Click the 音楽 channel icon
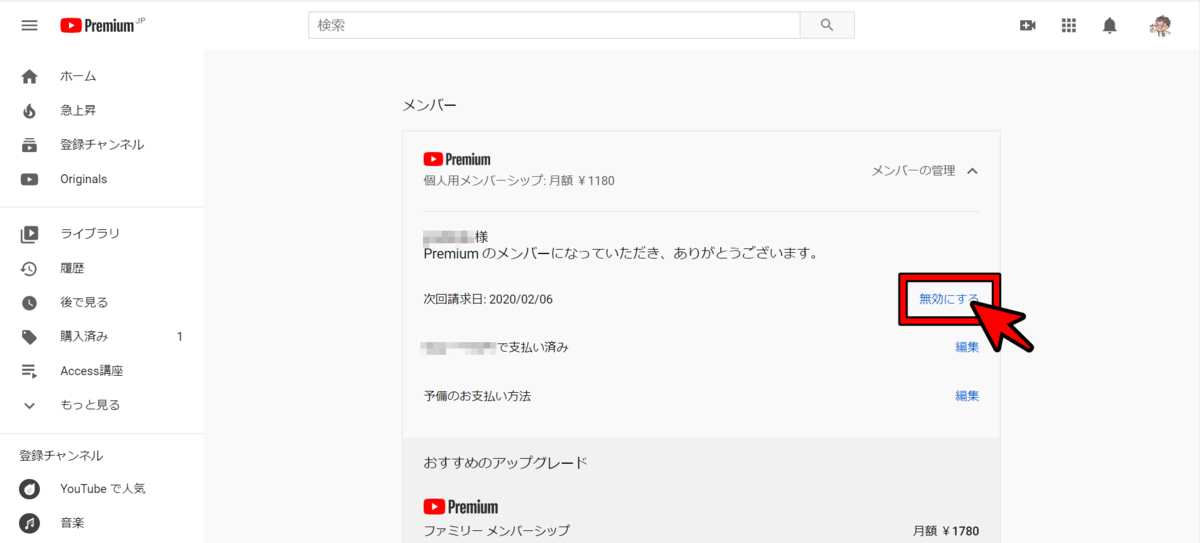 pyautogui.click(x=31, y=523)
